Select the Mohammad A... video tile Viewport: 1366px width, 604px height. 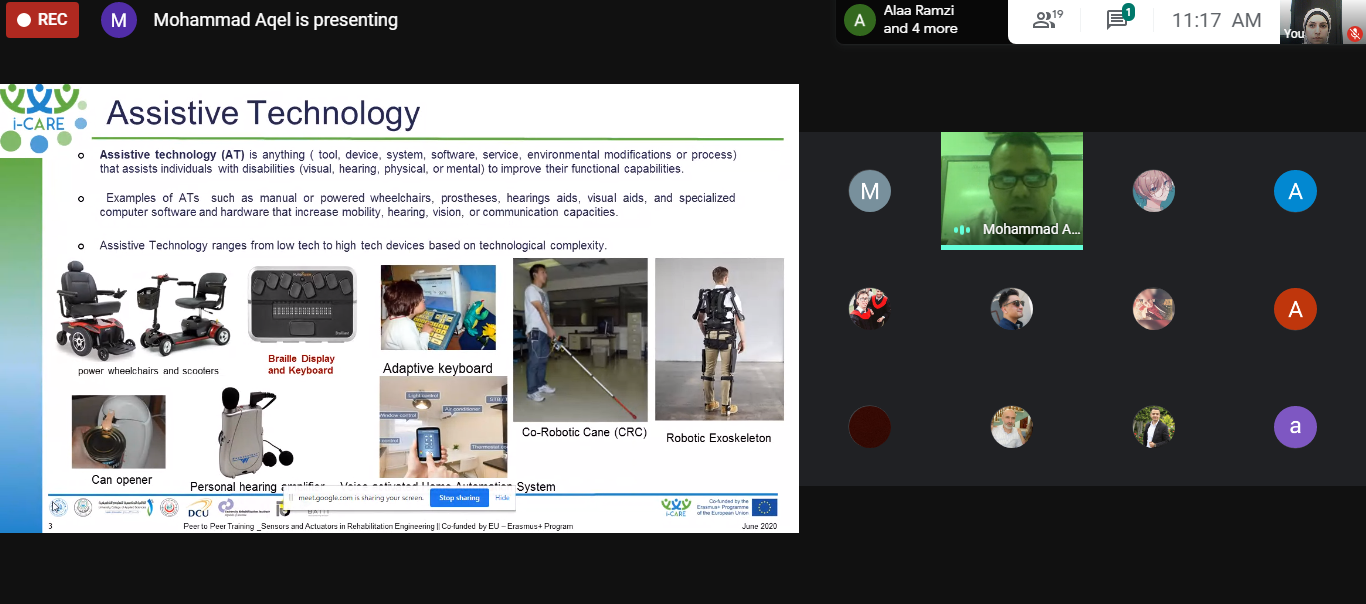(1011, 190)
